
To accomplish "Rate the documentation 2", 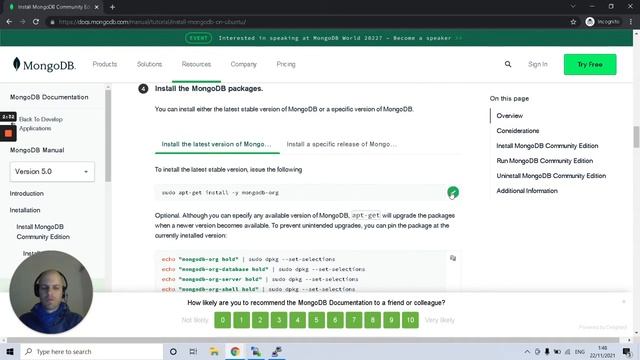I will tap(260, 320).
